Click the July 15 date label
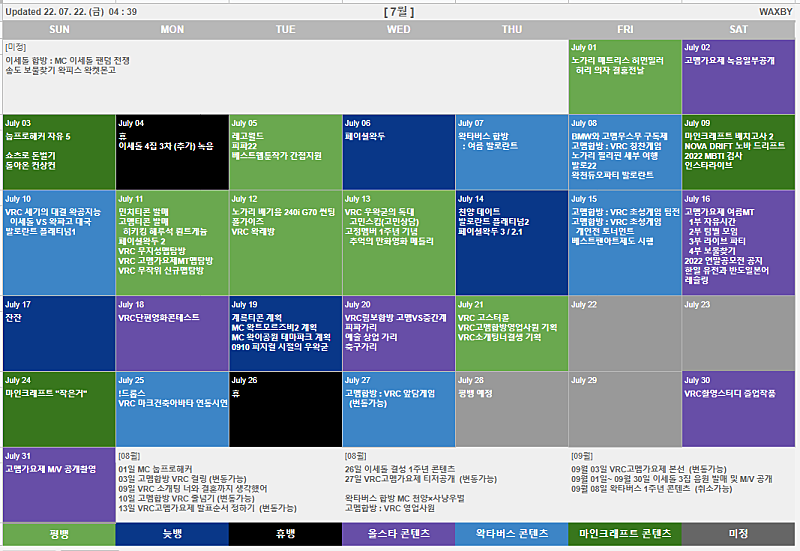The height and width of the screenshot is (551, 800). [x=584, y=199]
